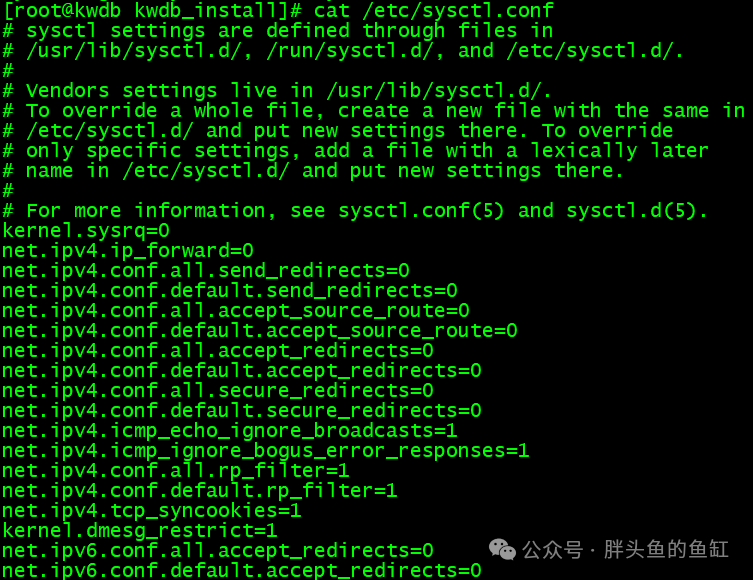Select the net.ipv4.tcp_syncookies=1 line
Viewport: 753px width, 580px height.
152,510
